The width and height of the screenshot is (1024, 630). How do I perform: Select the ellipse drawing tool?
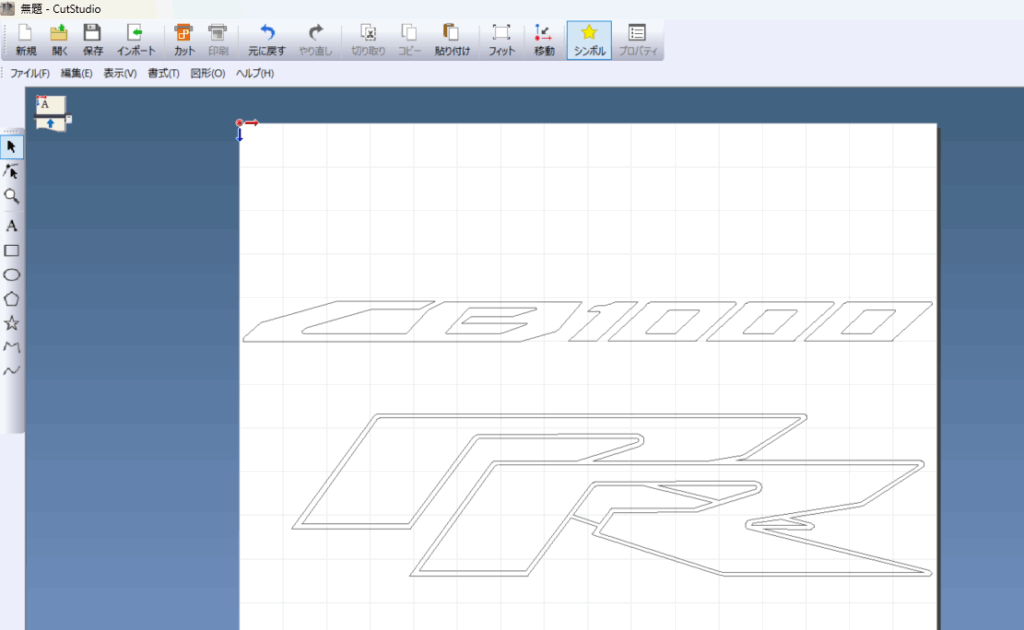click(x=12, y=275)
